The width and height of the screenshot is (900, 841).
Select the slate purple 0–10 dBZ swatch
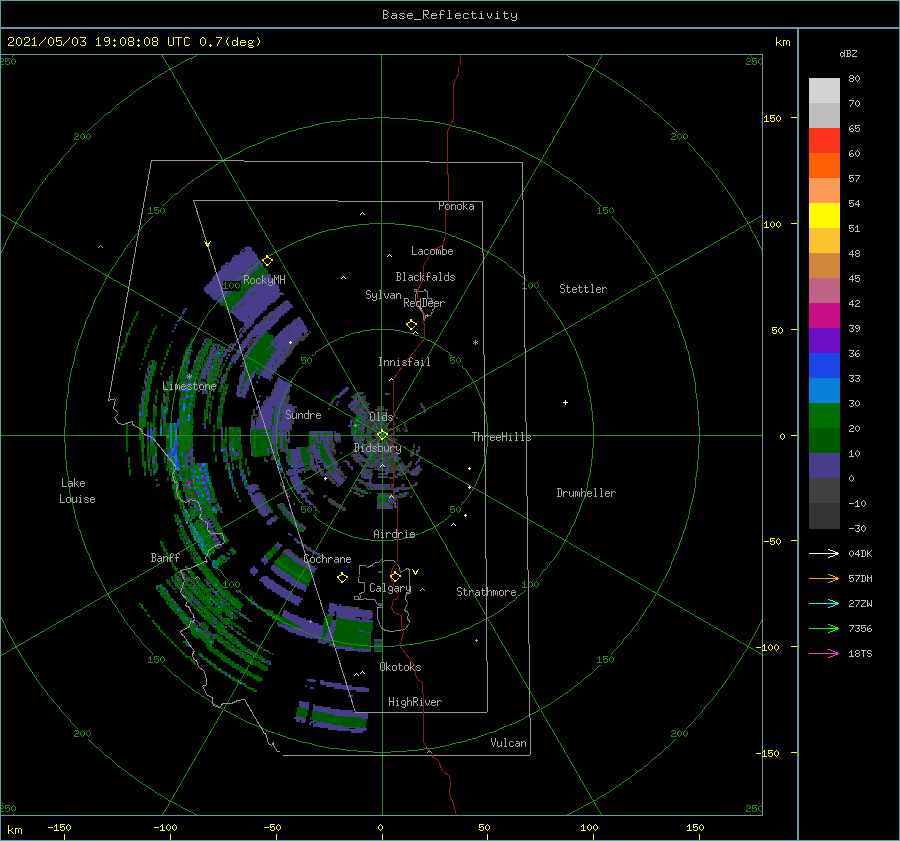click(x=824, y=466)
